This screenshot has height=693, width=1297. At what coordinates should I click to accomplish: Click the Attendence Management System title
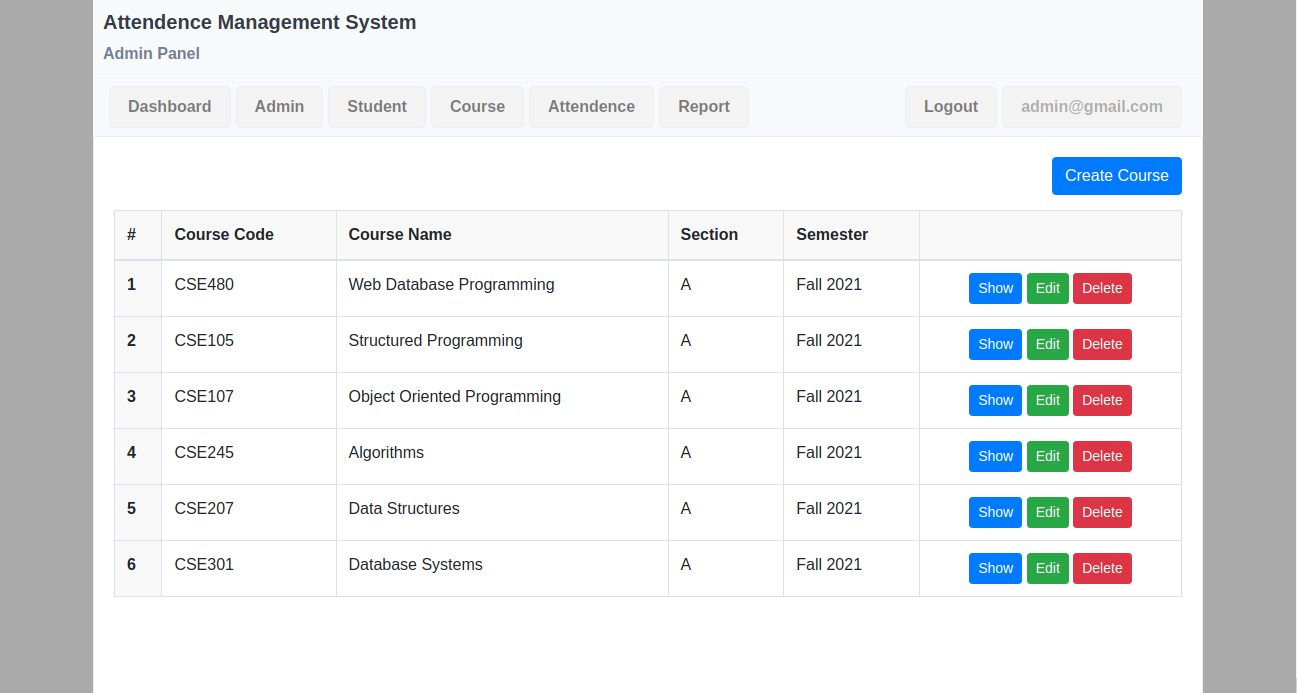tap(259, 22)
